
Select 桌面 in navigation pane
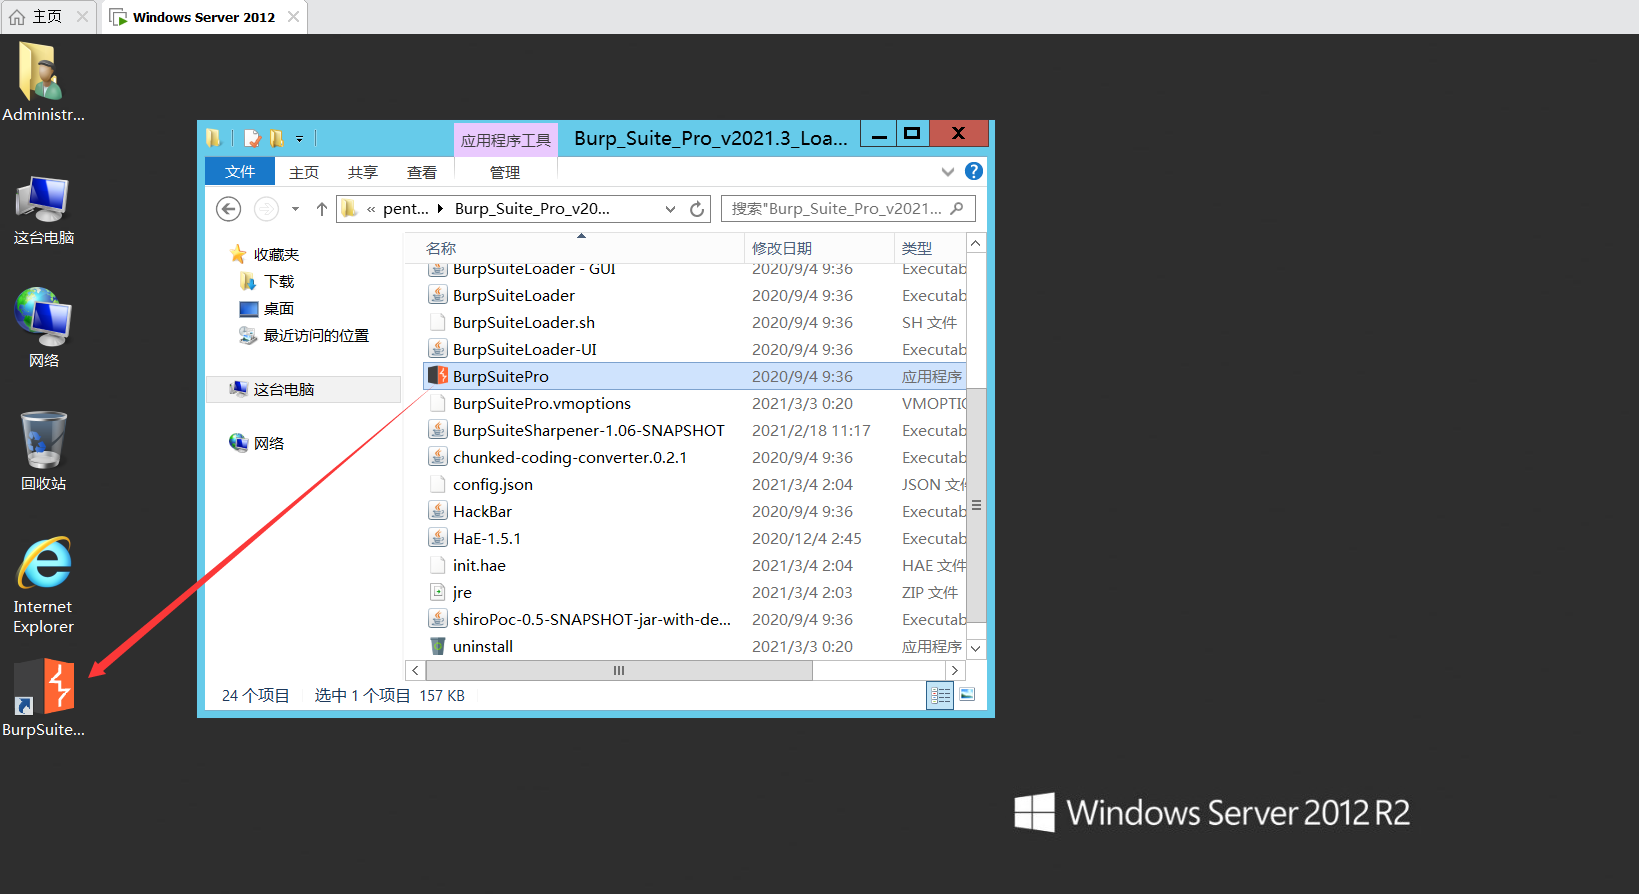[279, 308]
